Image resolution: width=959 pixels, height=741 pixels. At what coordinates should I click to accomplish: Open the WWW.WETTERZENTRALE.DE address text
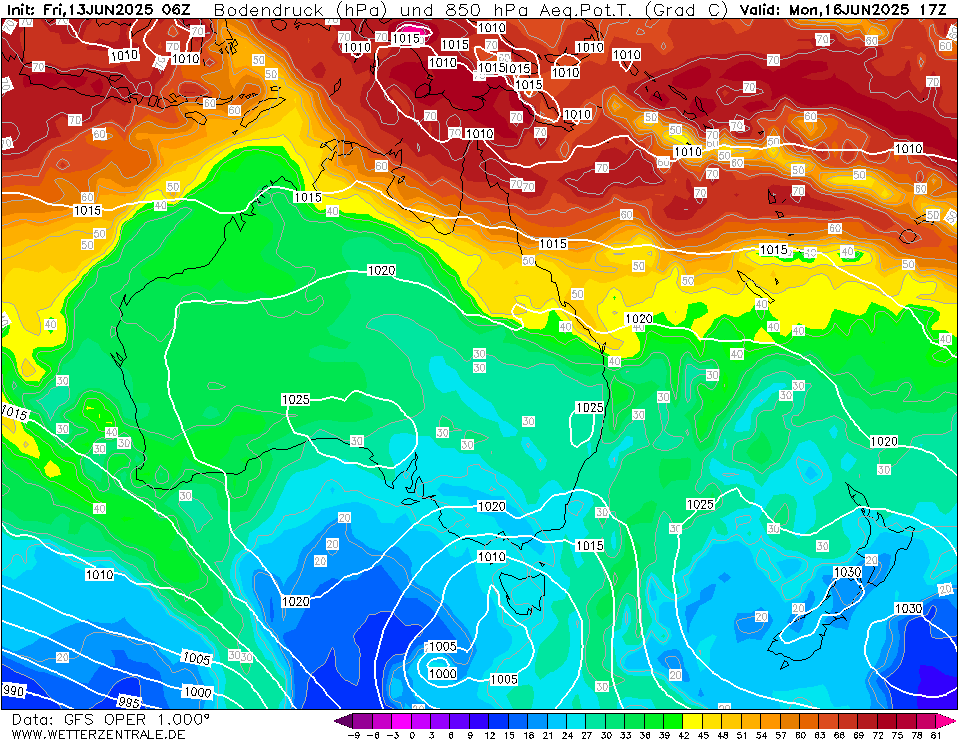[98, 734]
